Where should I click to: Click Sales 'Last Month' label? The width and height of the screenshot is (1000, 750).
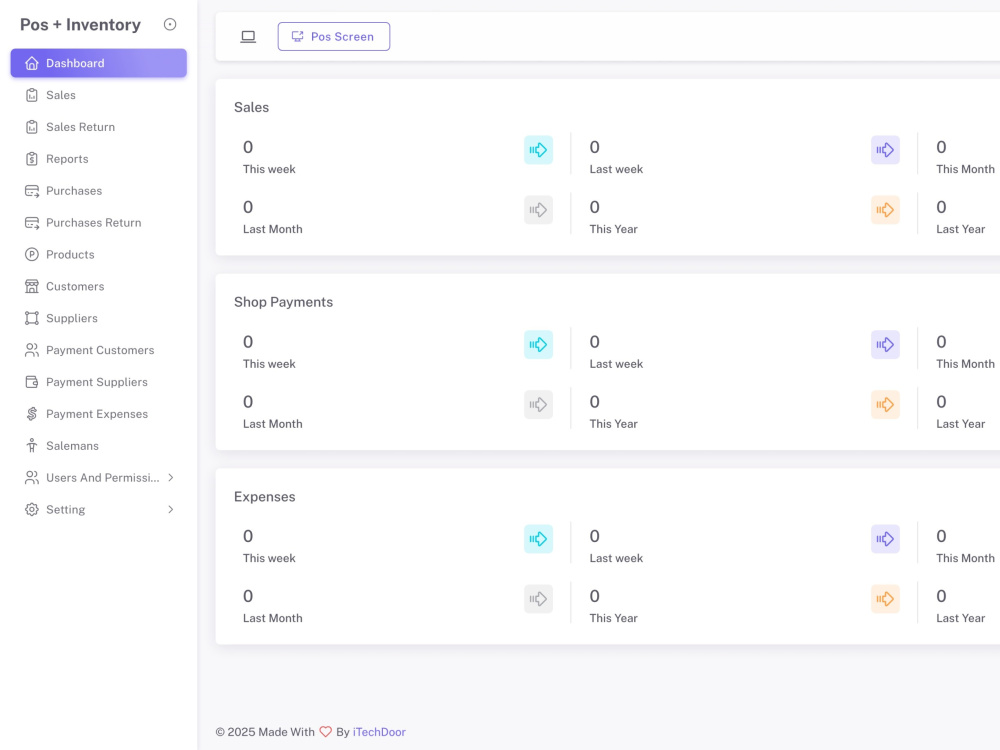[272, 229]
